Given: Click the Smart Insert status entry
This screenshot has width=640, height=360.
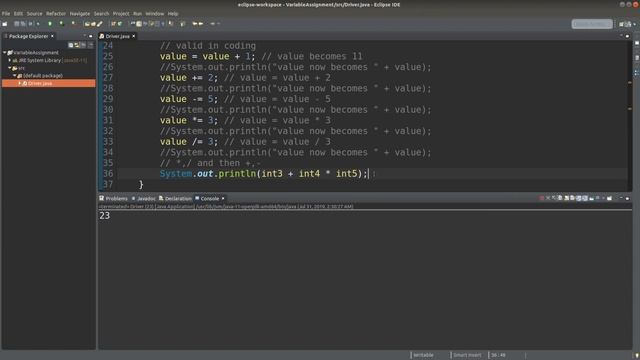Looking at the screenshot, I should point(467,355).
